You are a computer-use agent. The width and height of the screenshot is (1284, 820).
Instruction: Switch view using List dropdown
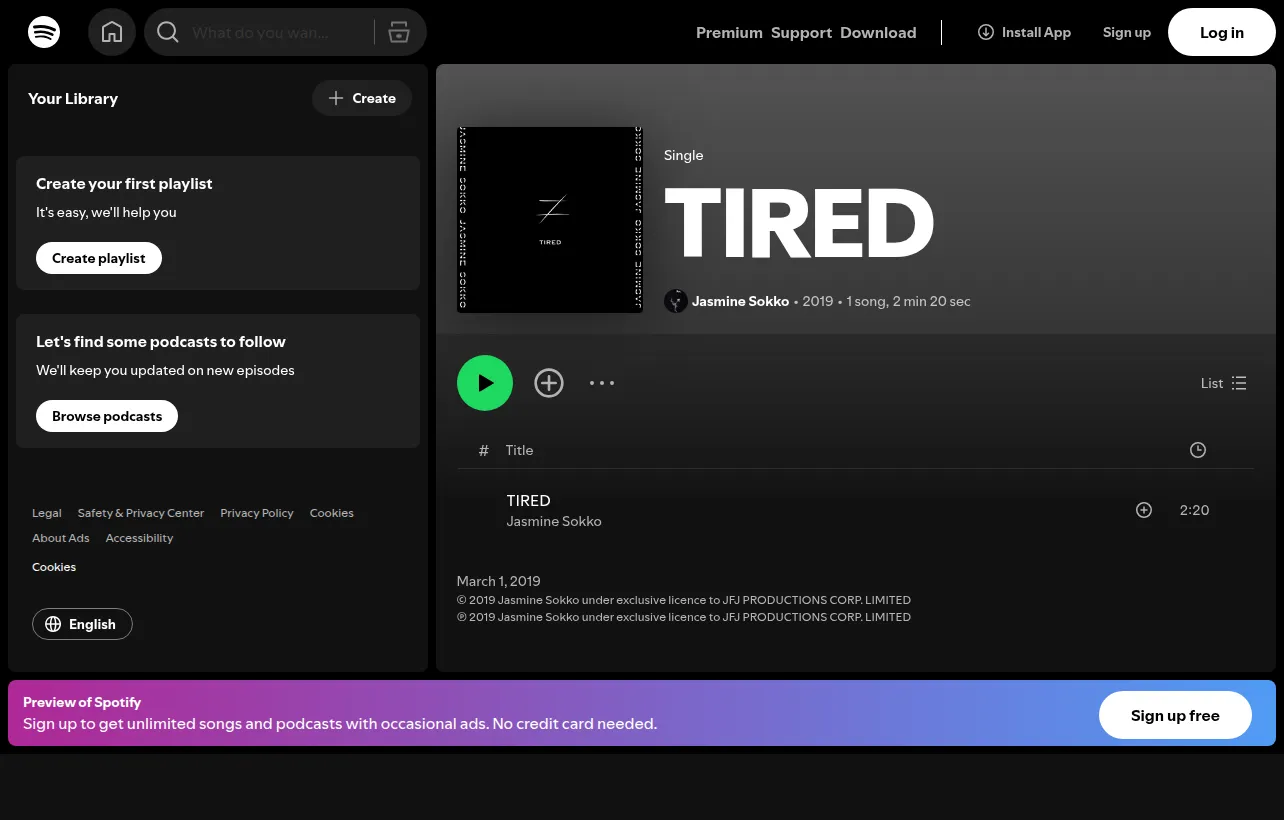1224,383
